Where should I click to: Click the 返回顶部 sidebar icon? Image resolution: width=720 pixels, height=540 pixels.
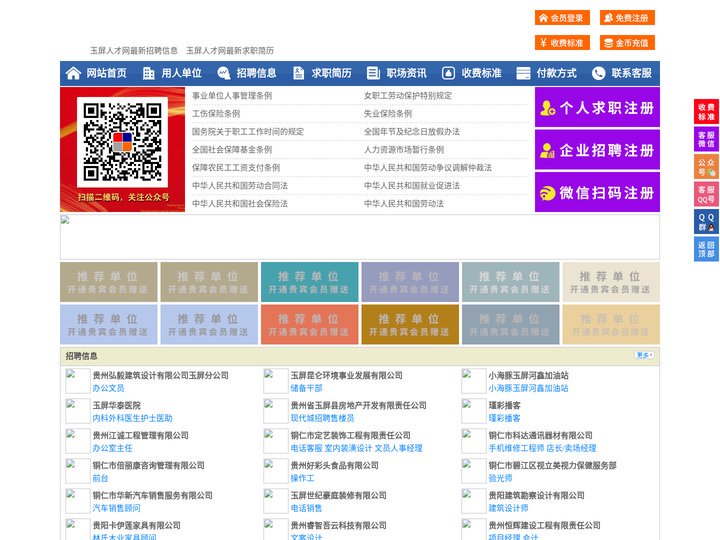point(706,249)
